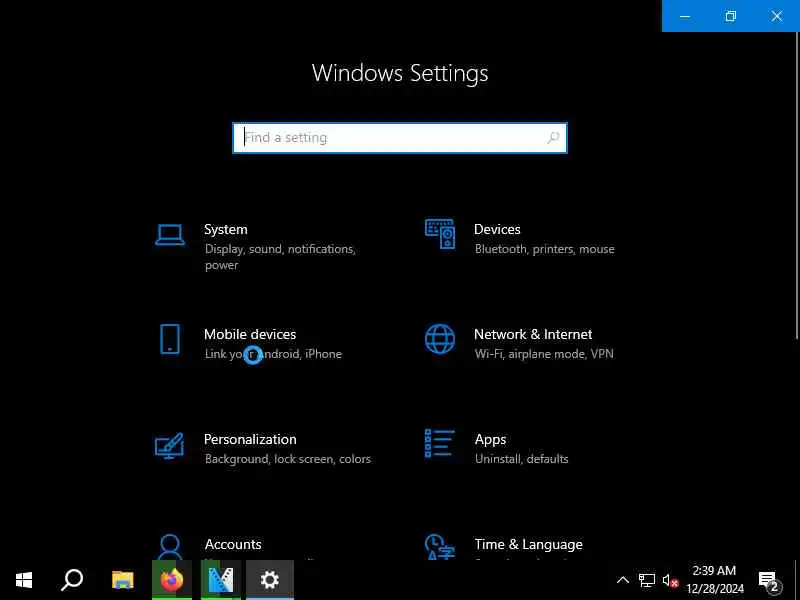800x600 pixels.
Task: Click 'Bluetooth, printers, mouse' description
Action: [544, 249]
